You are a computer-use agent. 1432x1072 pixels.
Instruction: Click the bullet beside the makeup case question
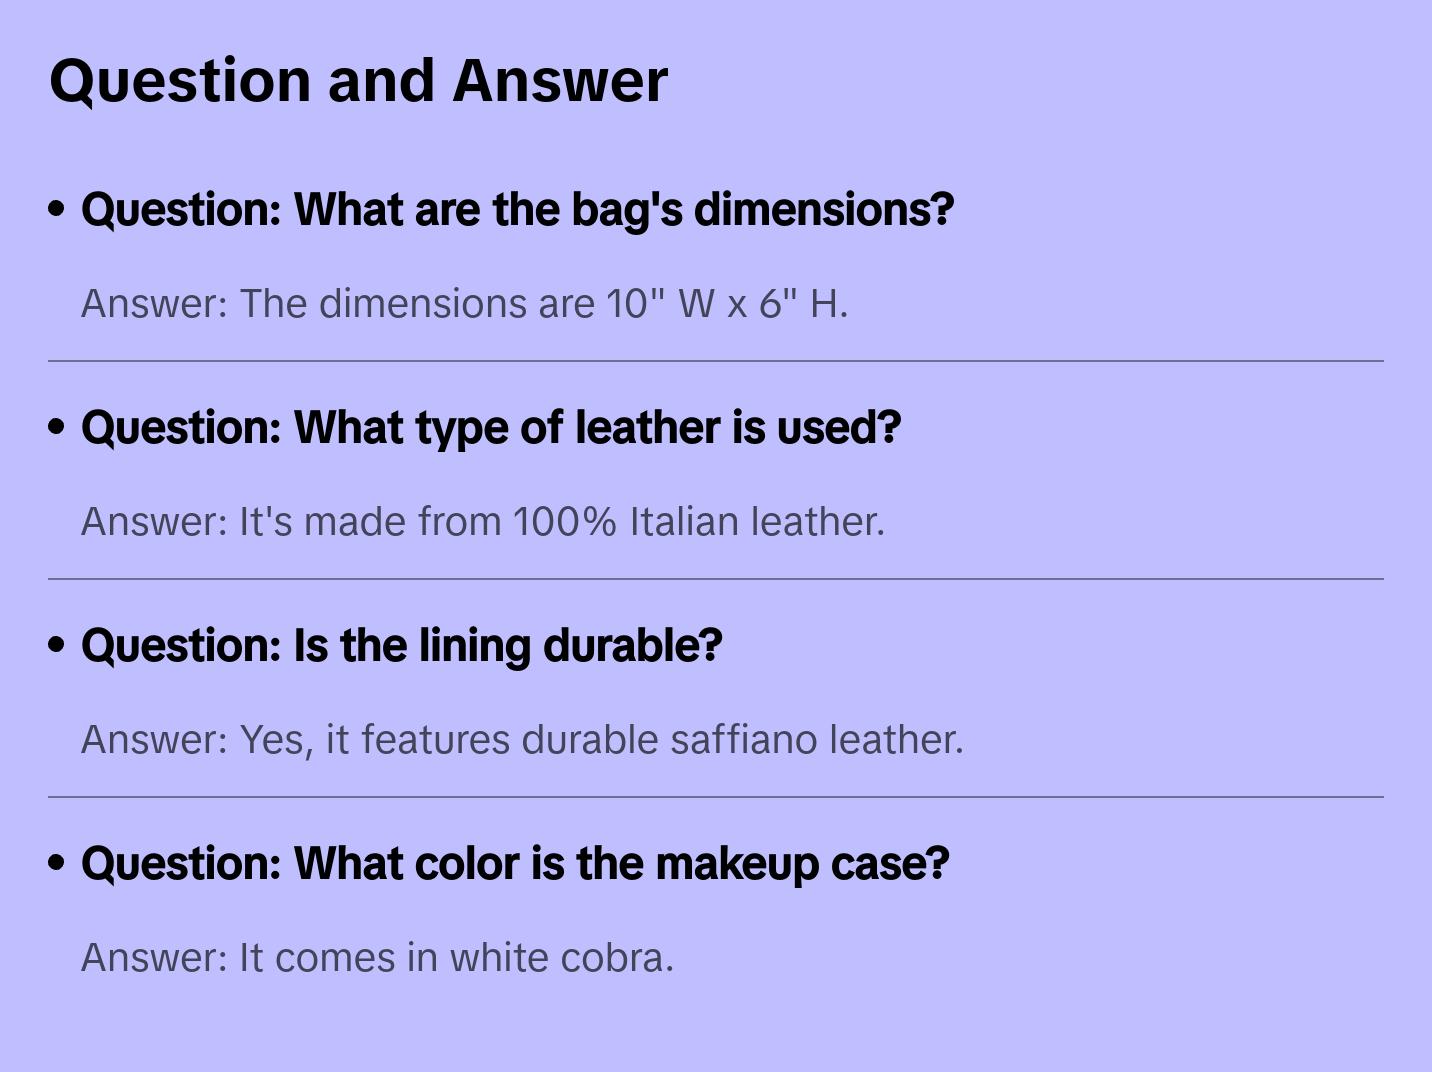(x=57, y=863)
